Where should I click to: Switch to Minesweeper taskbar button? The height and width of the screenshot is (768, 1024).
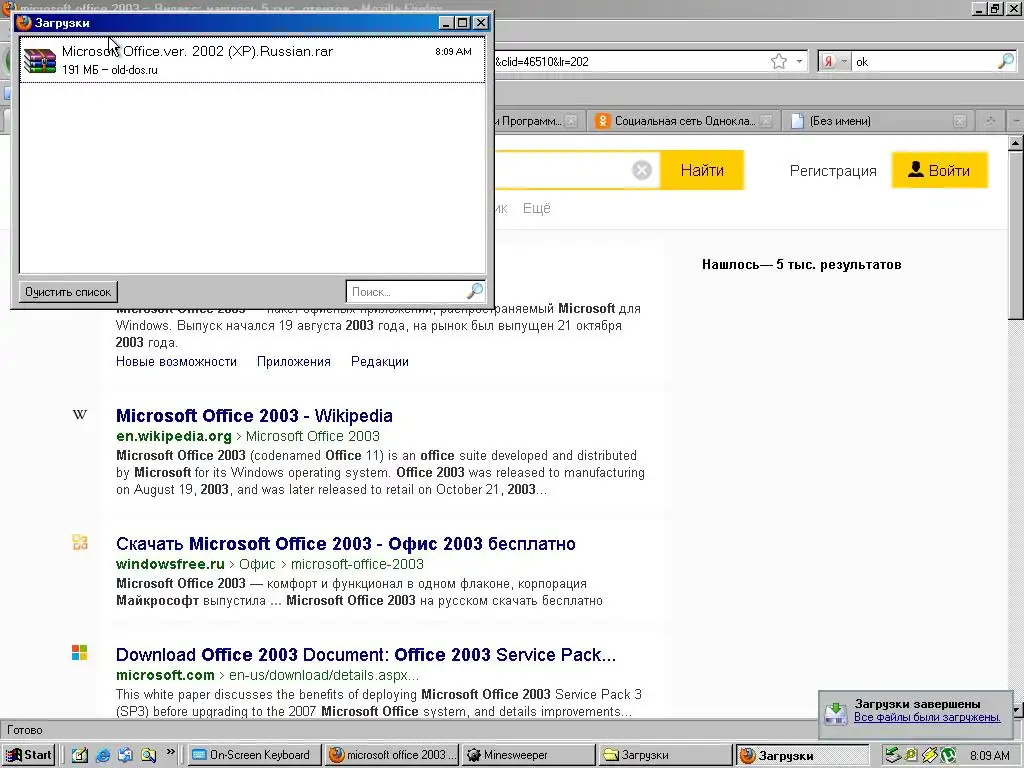point(529,755)
